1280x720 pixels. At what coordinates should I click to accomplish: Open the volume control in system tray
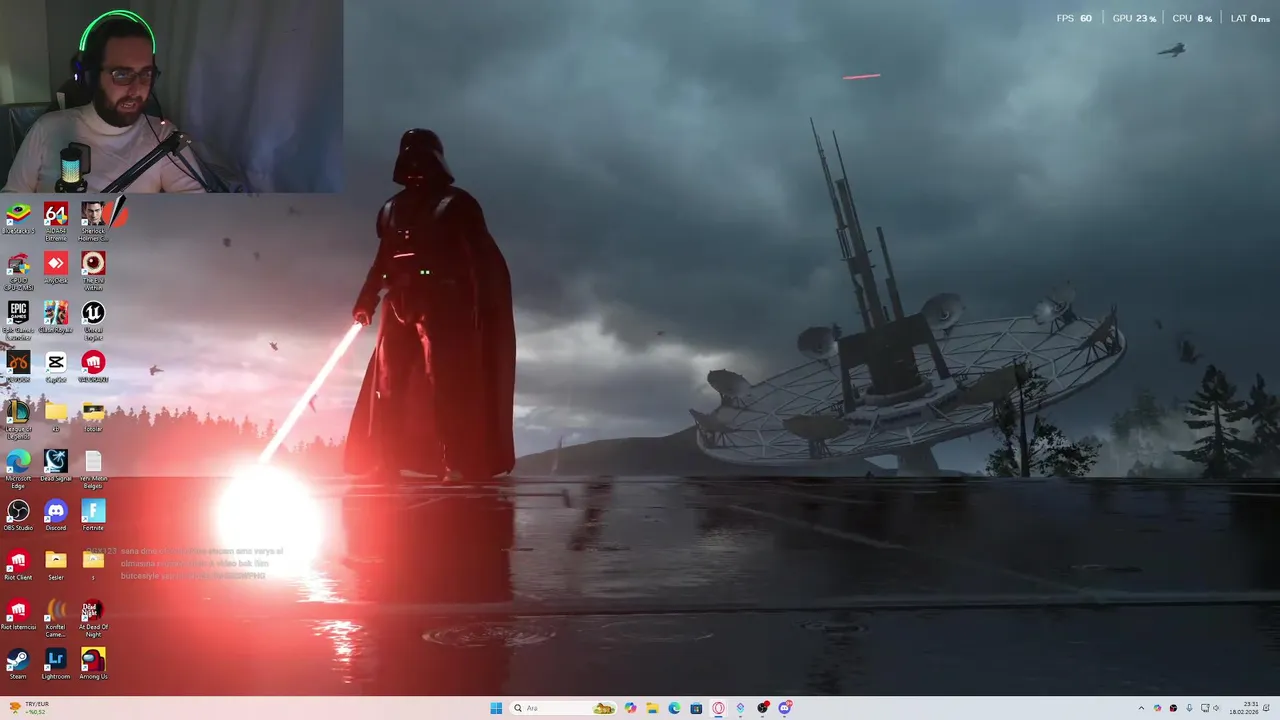click(x=1216, y=708)
